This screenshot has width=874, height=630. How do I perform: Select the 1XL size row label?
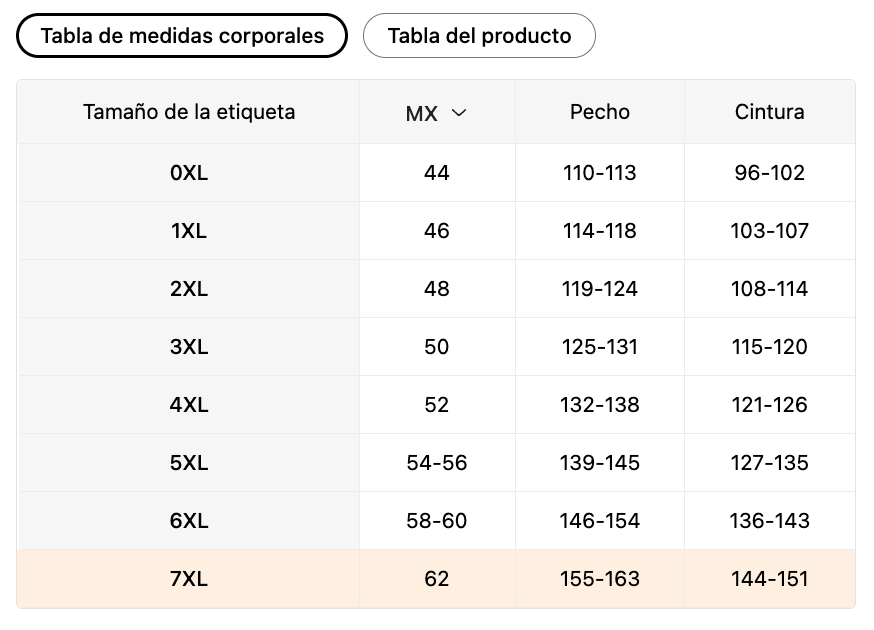click(189, 231)
